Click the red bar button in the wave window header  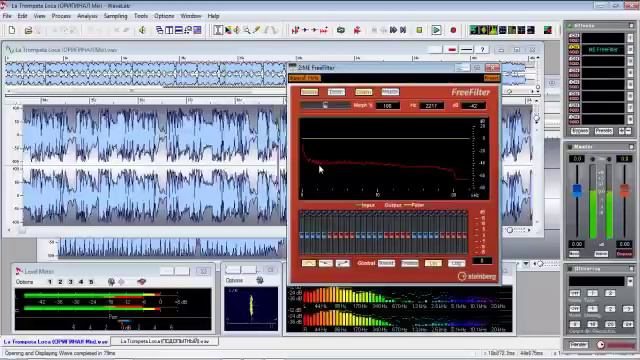(452, 49)
